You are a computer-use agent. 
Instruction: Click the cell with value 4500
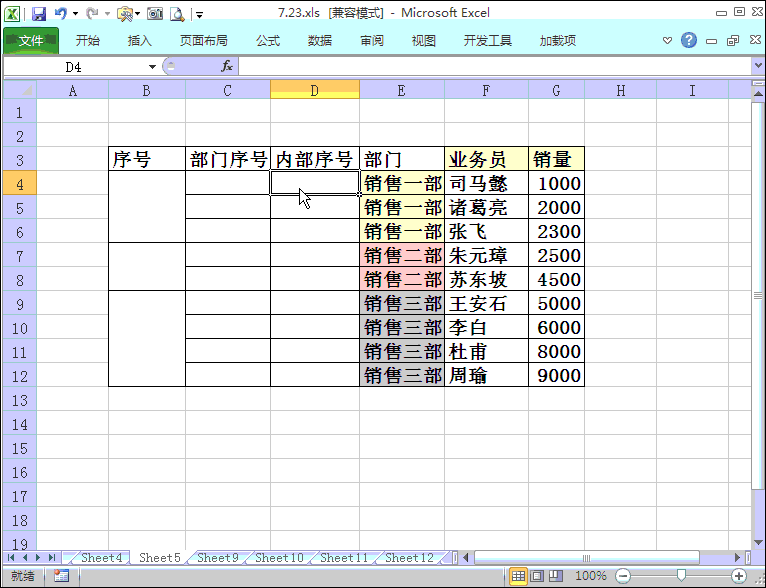click(556, 279)
